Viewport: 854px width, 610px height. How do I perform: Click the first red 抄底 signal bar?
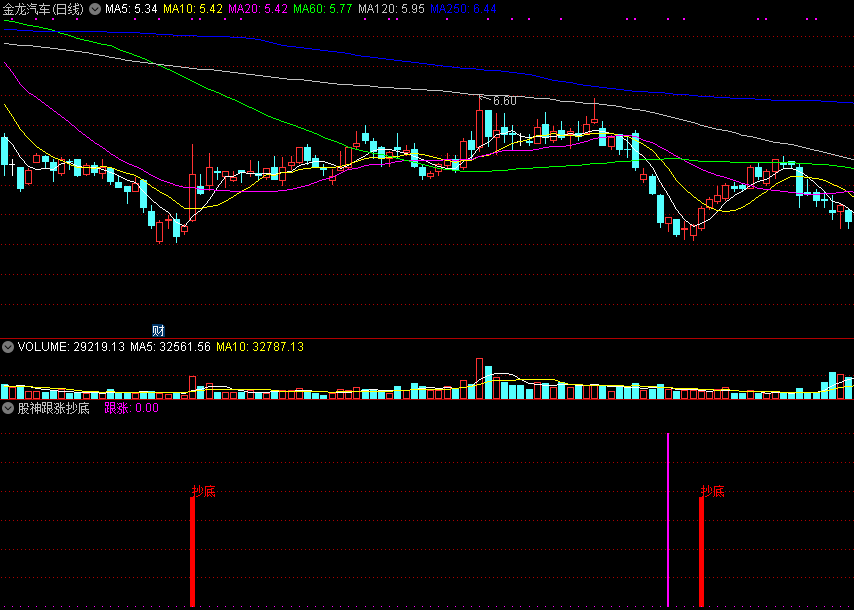tap(192, 551)
